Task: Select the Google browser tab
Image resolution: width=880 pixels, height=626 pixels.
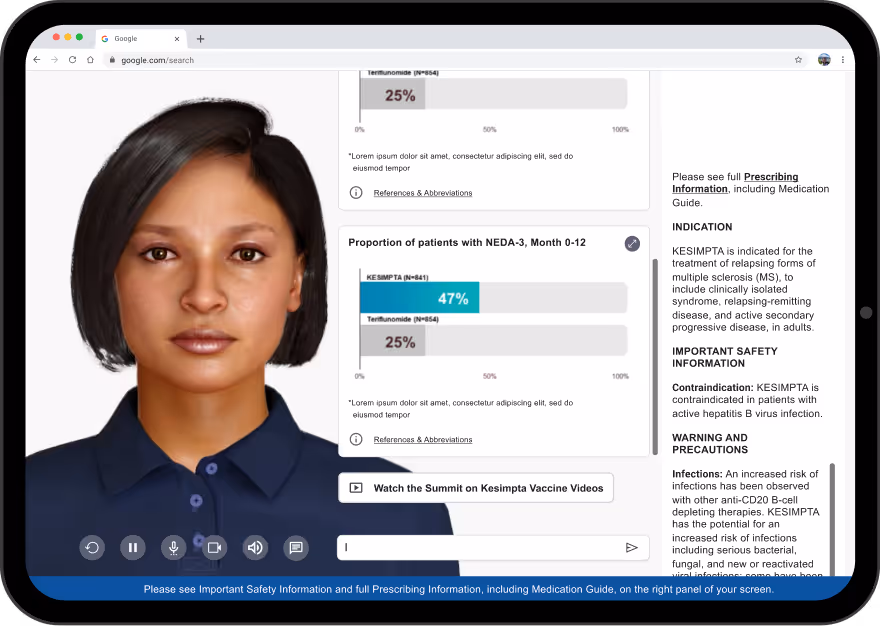Action: click(x=141, y=38)
